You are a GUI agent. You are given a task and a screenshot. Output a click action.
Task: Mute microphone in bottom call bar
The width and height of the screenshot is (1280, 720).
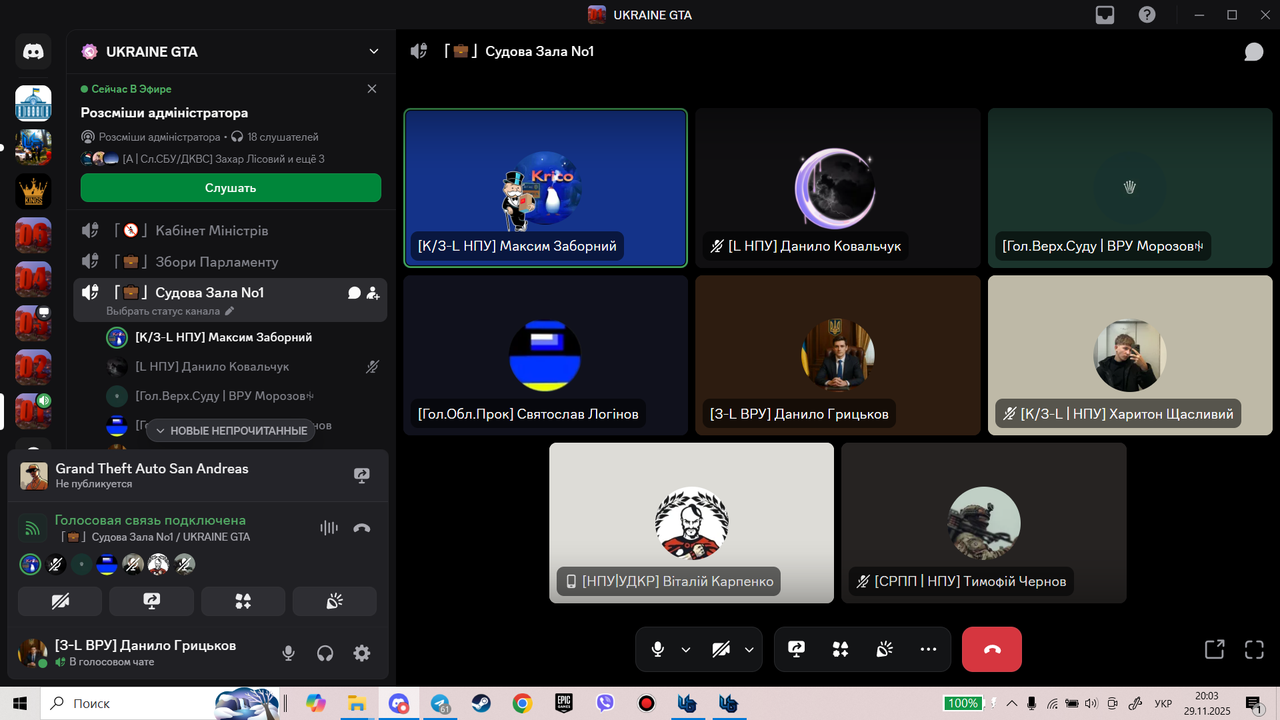click(x=657, y=649)
